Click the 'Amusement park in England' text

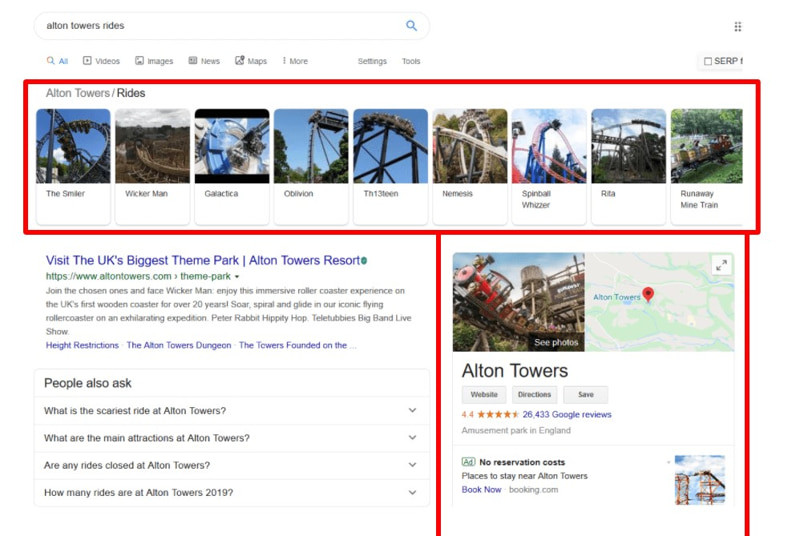(516, 430)
